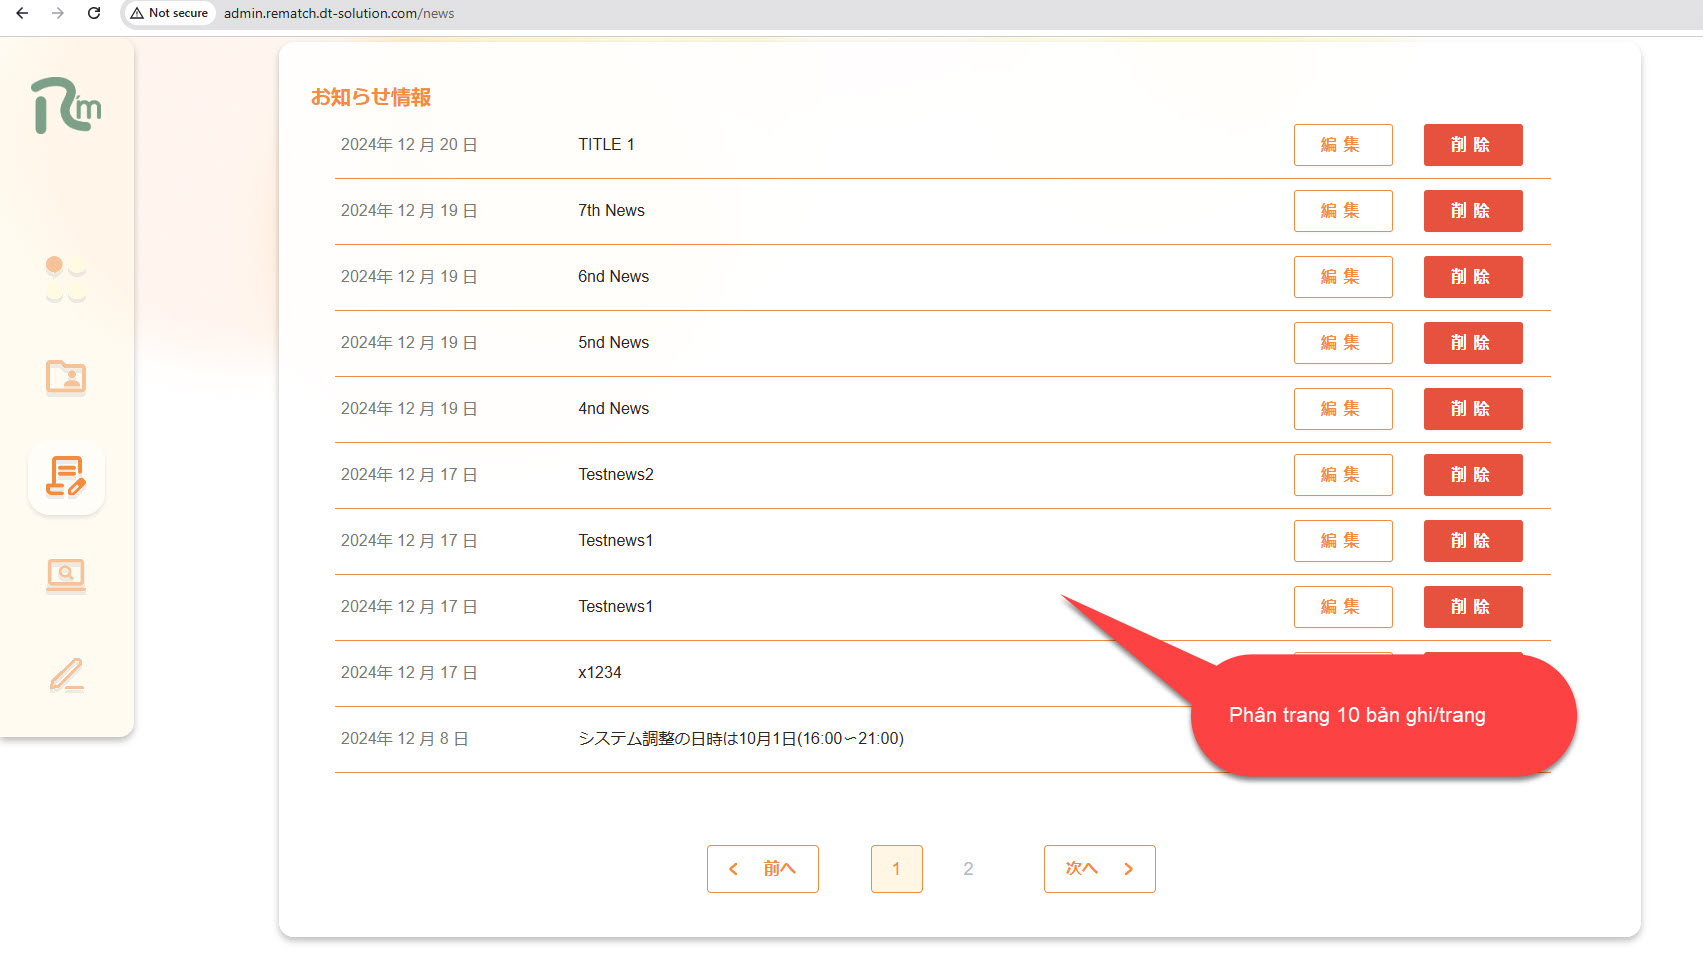Image resolution: width=1703 pixels, height=974 pixels.
Task: Click the pencil icon in sidebar
Action: [x=66, y=675]
